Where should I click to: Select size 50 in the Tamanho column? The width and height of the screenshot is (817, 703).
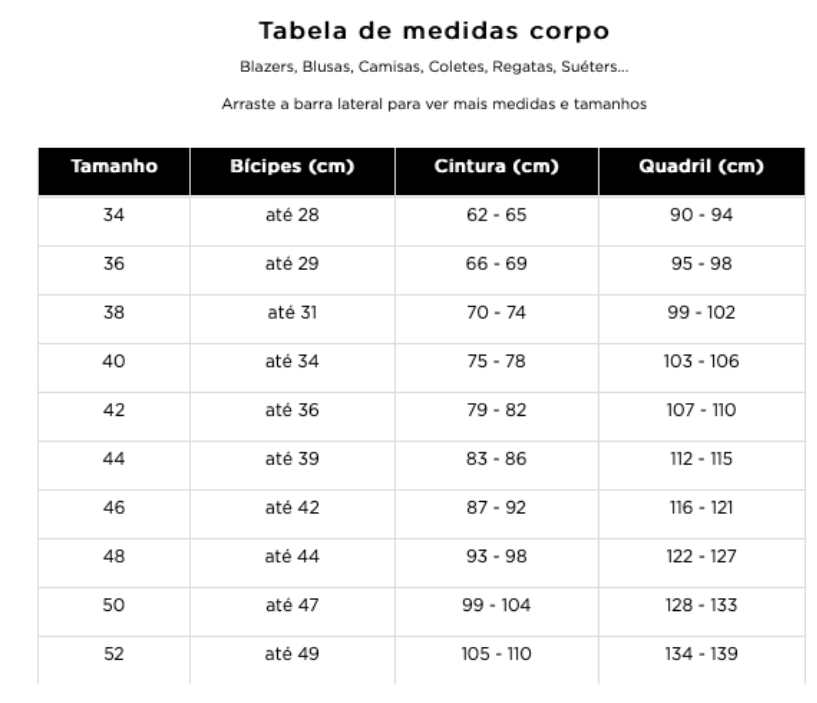[114, 606]
